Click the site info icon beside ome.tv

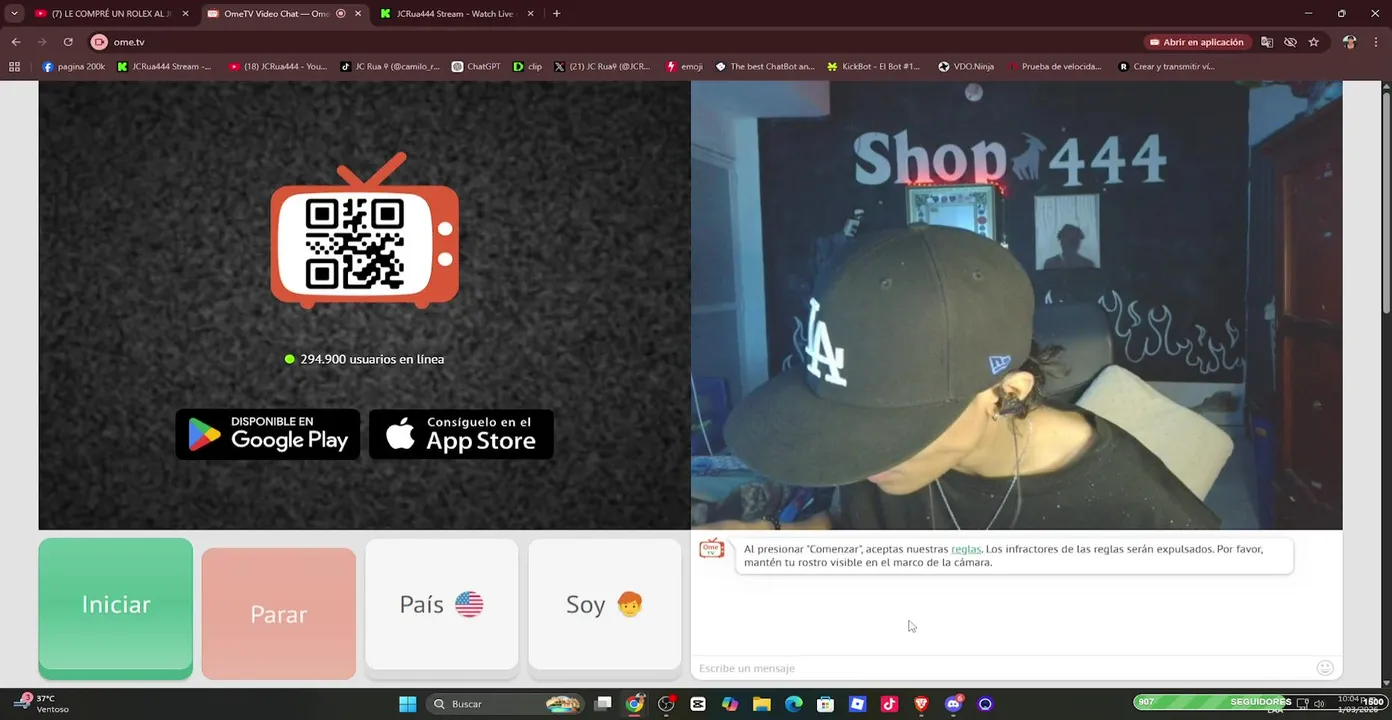(x=99, y=42)
